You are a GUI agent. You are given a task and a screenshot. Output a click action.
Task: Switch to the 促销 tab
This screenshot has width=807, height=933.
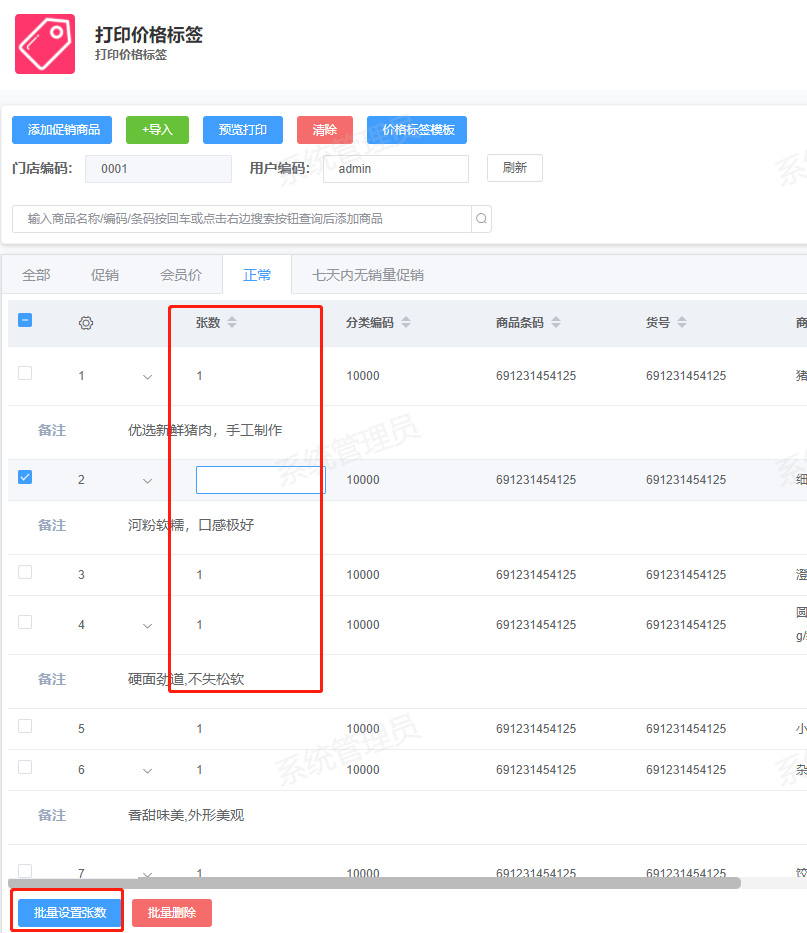105,275
